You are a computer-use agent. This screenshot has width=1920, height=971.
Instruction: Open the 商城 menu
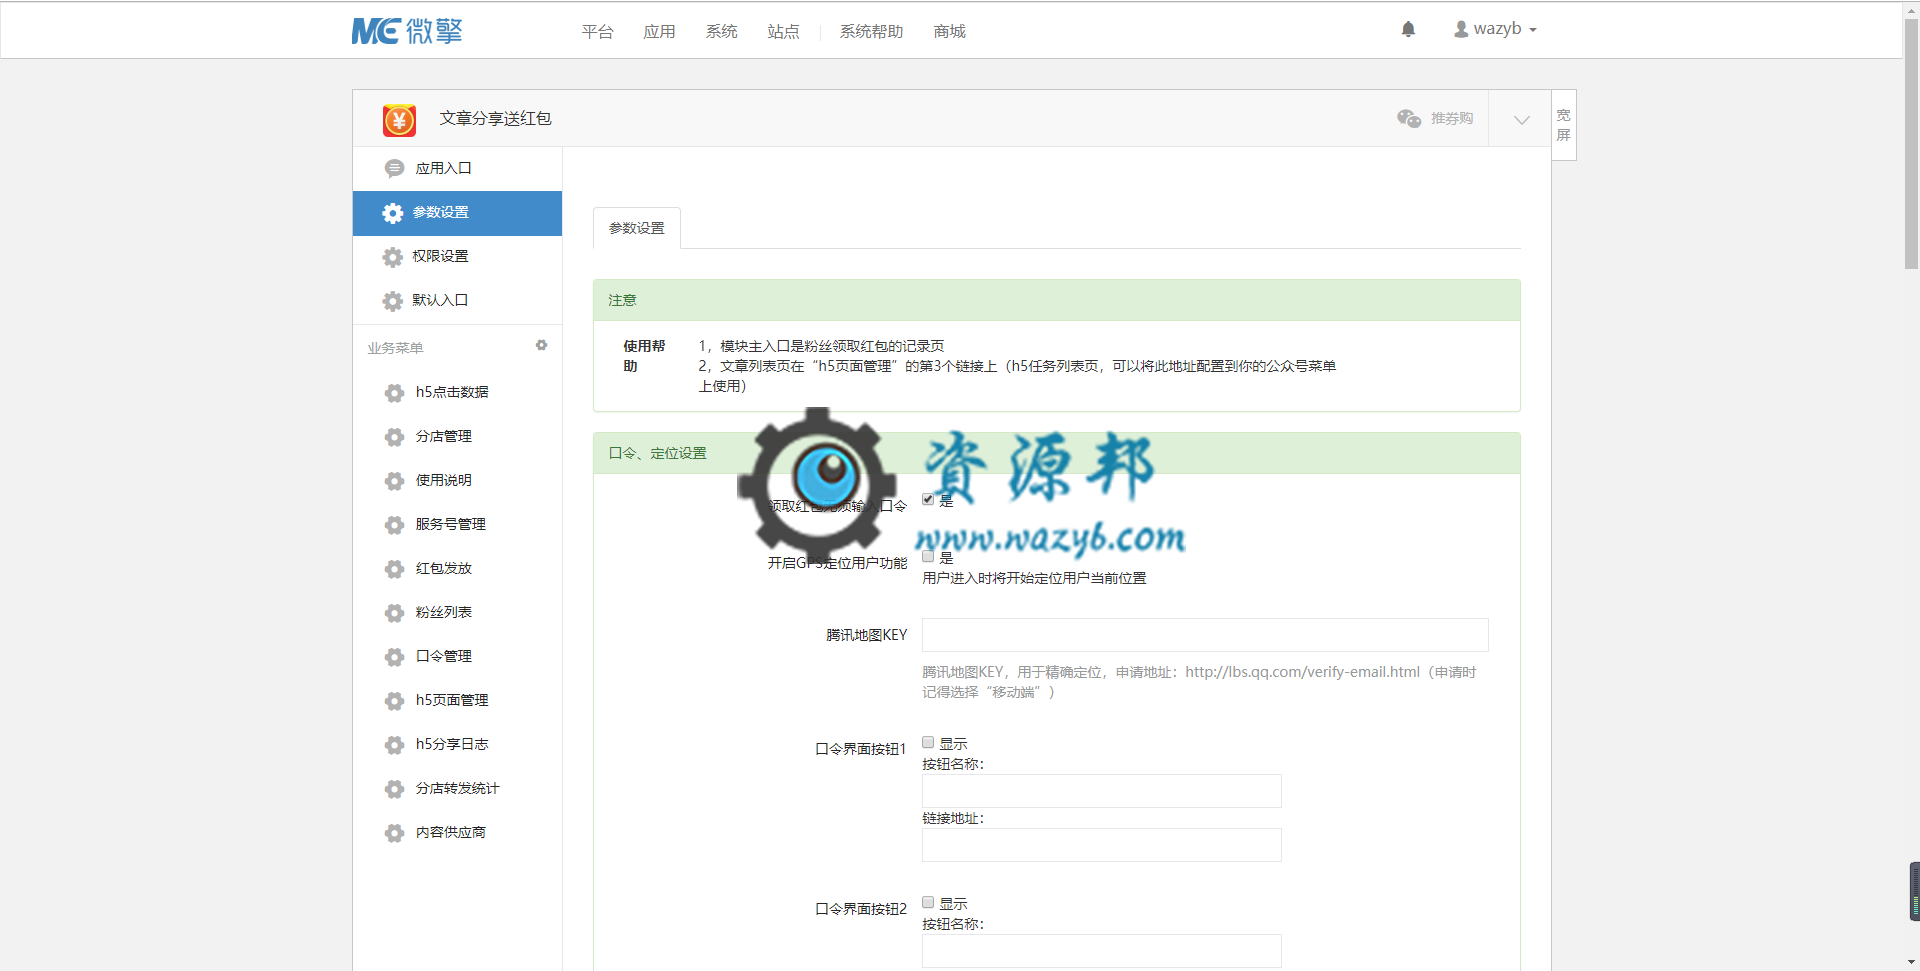(949, 32)
